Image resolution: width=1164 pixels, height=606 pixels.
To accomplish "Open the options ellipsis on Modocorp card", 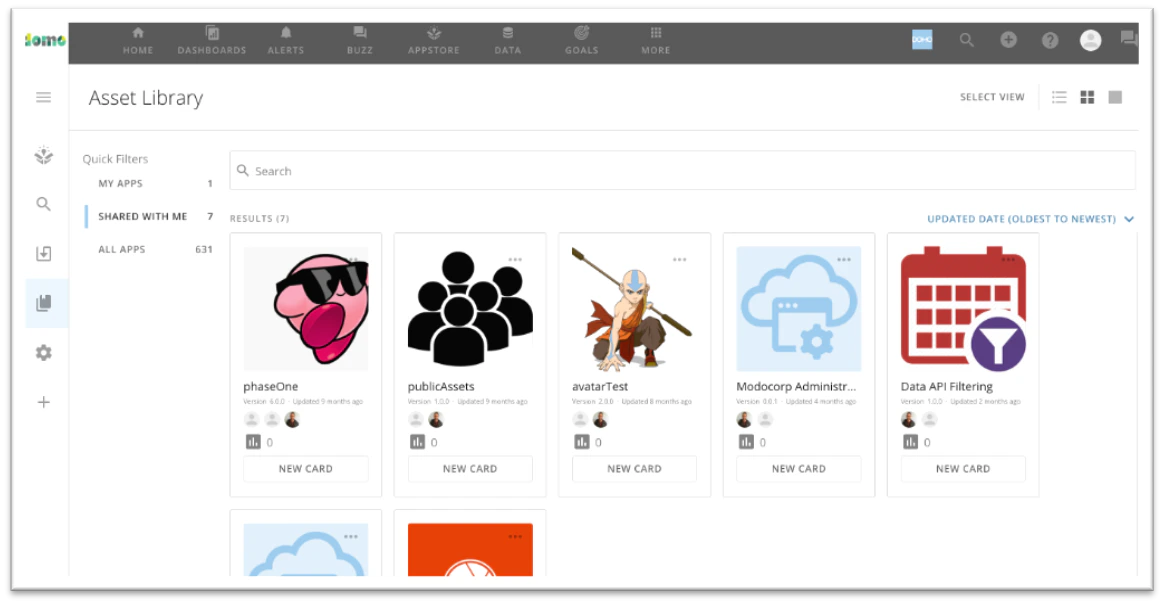I will 844,260.
